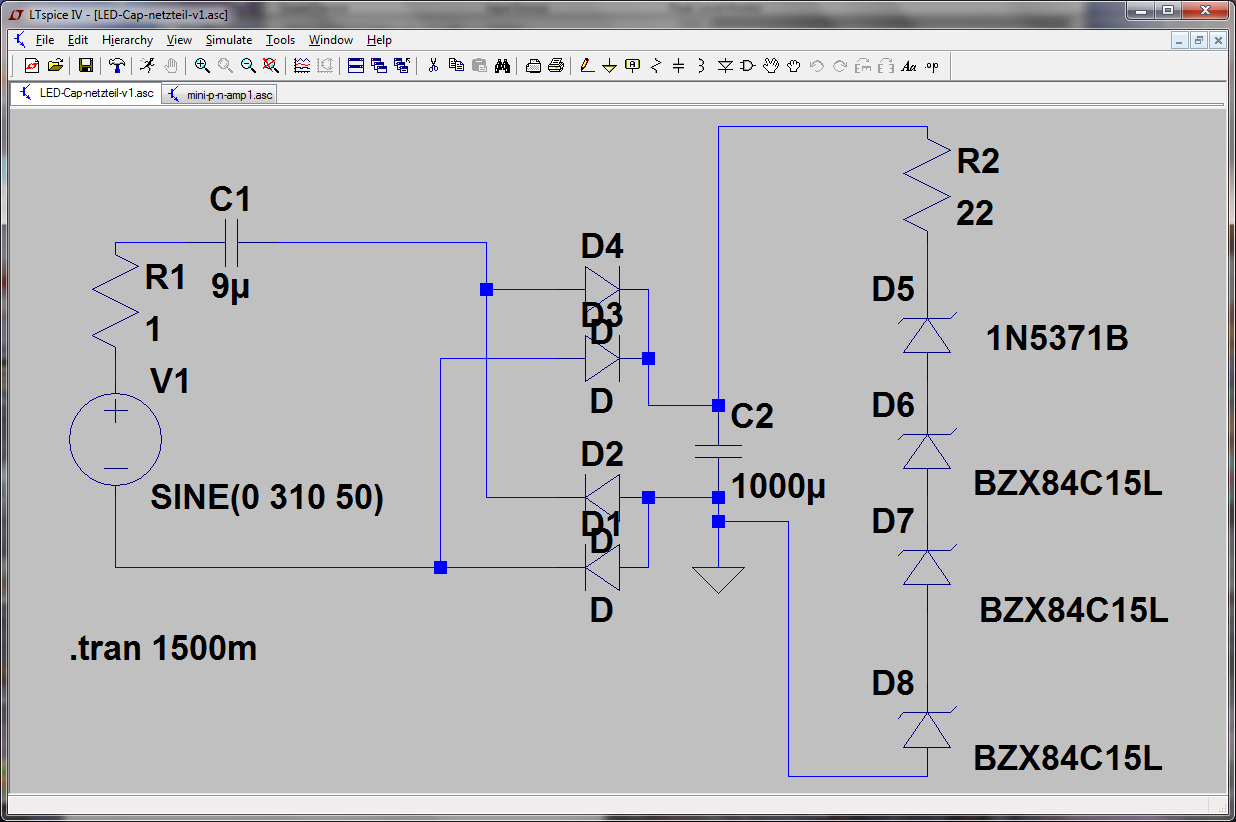The image size is (1236, 822).
Task: Click the V1 voltage source symbol
Action: pos(116,440)
